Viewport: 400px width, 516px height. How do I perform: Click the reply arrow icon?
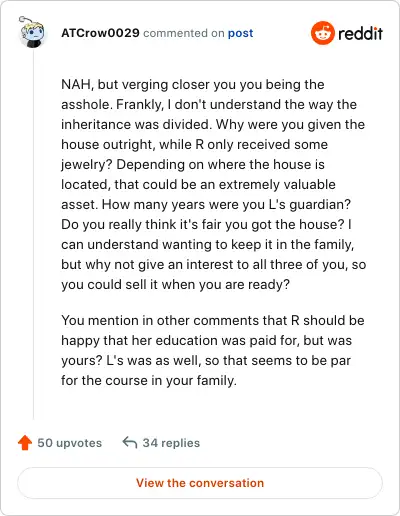pos(130,443)
